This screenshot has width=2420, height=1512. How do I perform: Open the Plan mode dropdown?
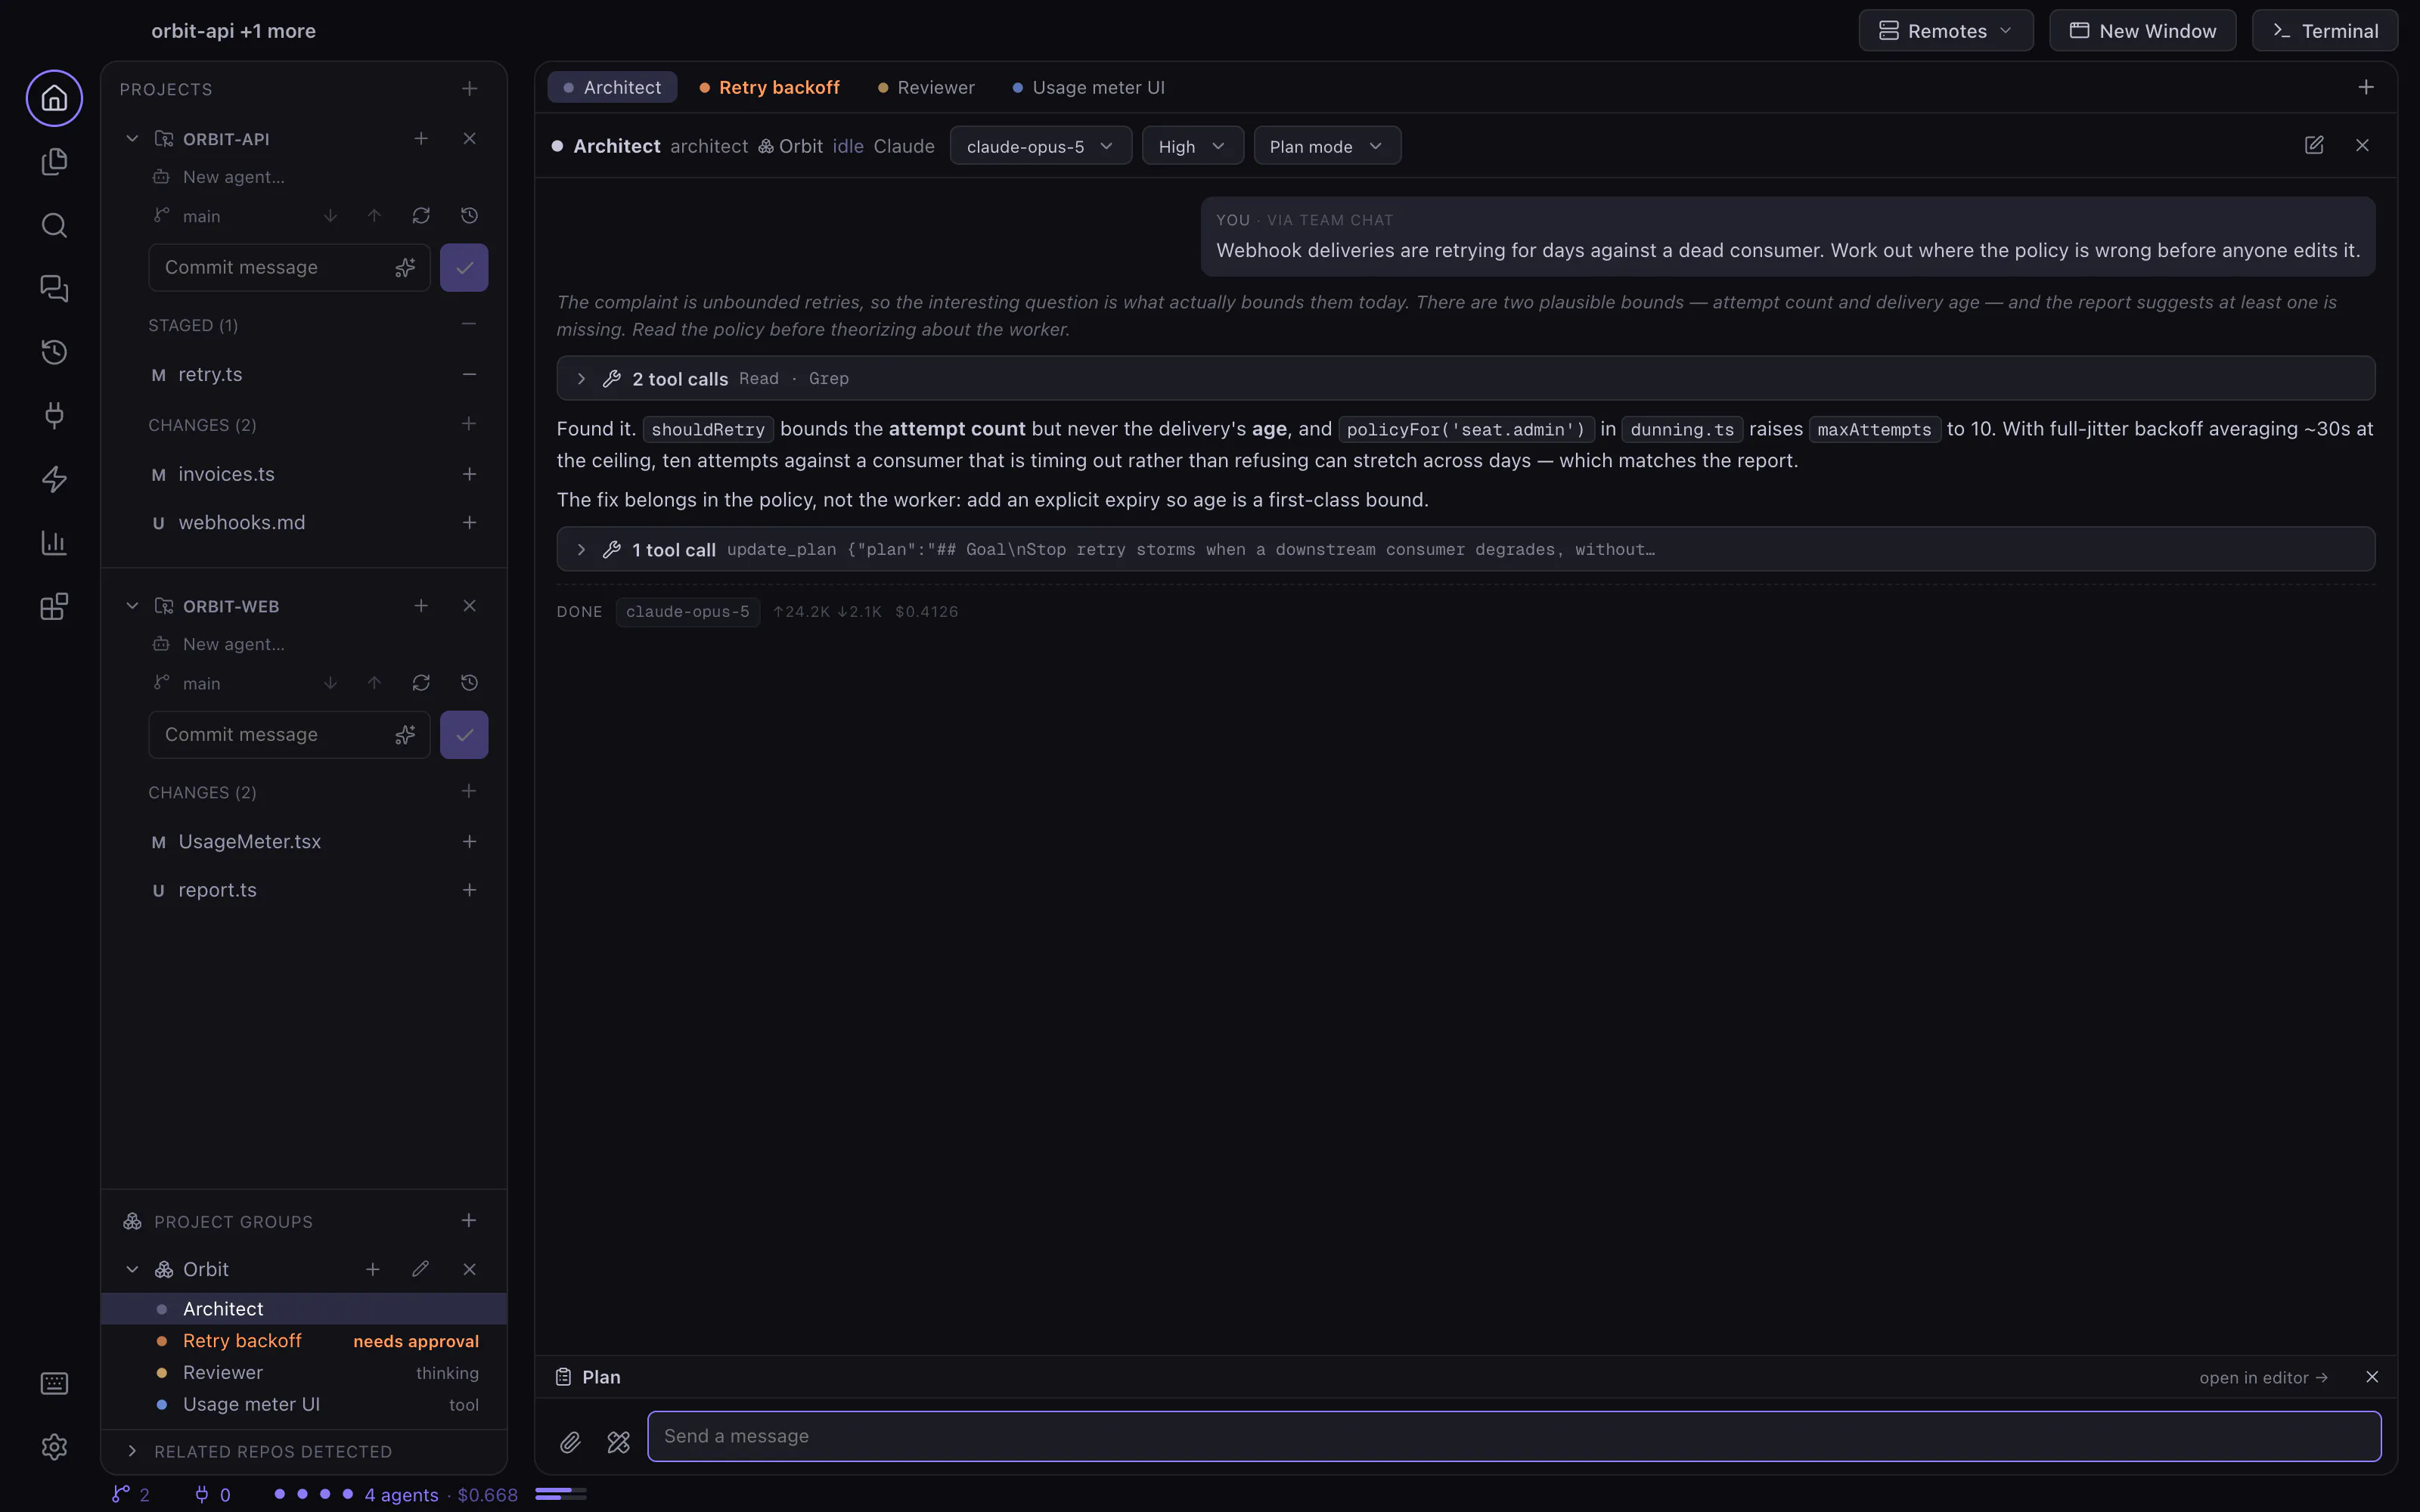point(1327,146)
